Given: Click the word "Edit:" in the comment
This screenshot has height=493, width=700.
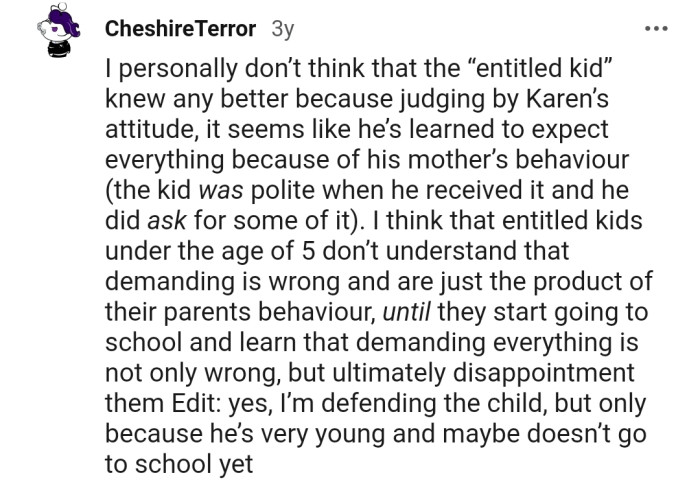Looking at the screenshot, I should click(197, 403).
